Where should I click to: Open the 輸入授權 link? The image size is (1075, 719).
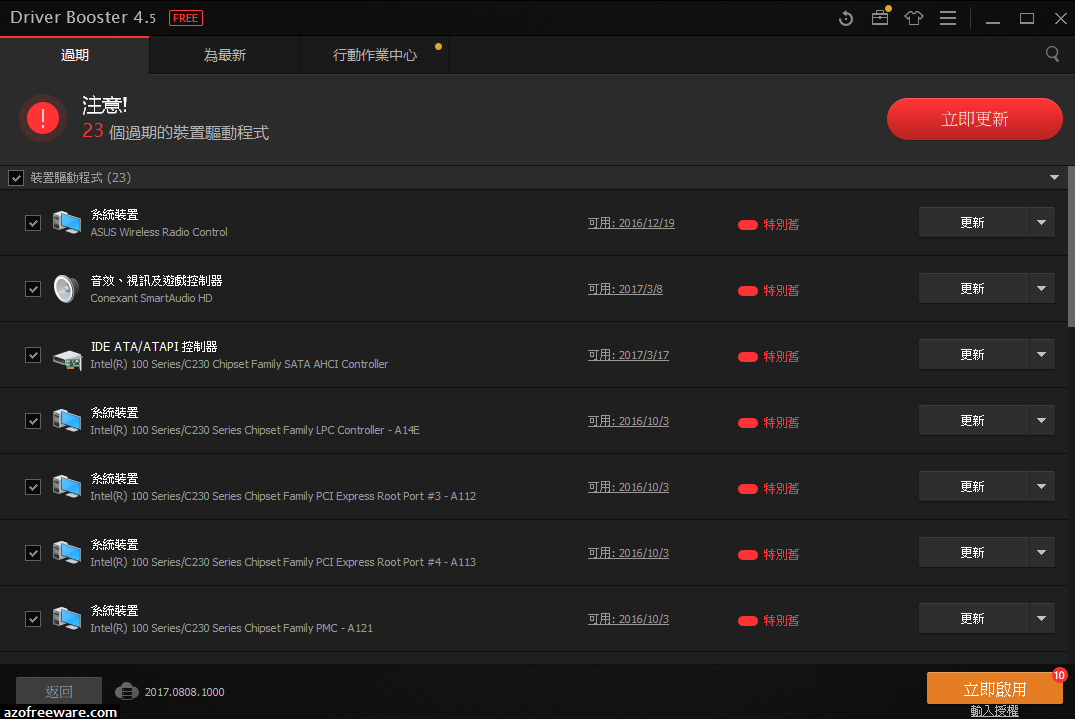[994, 711]
